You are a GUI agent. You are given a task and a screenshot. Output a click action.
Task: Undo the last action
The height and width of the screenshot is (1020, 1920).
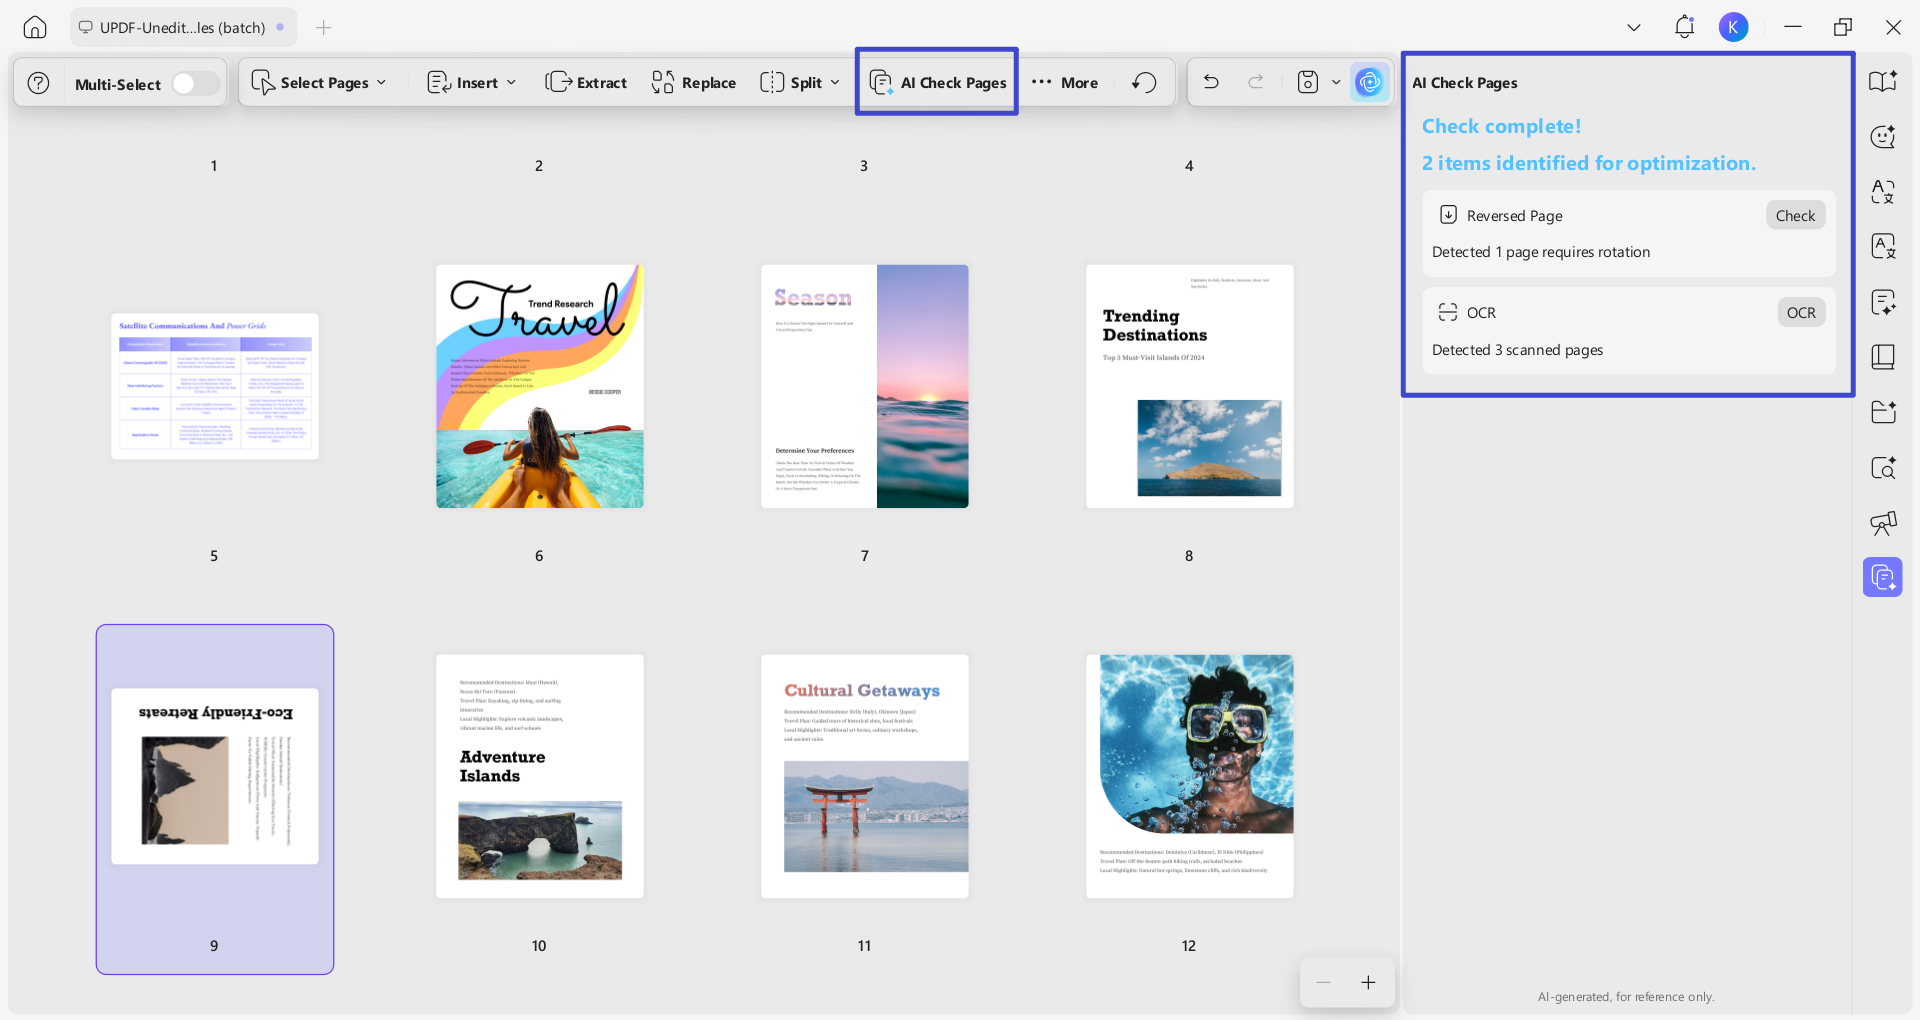click(x=1211, y=82)
